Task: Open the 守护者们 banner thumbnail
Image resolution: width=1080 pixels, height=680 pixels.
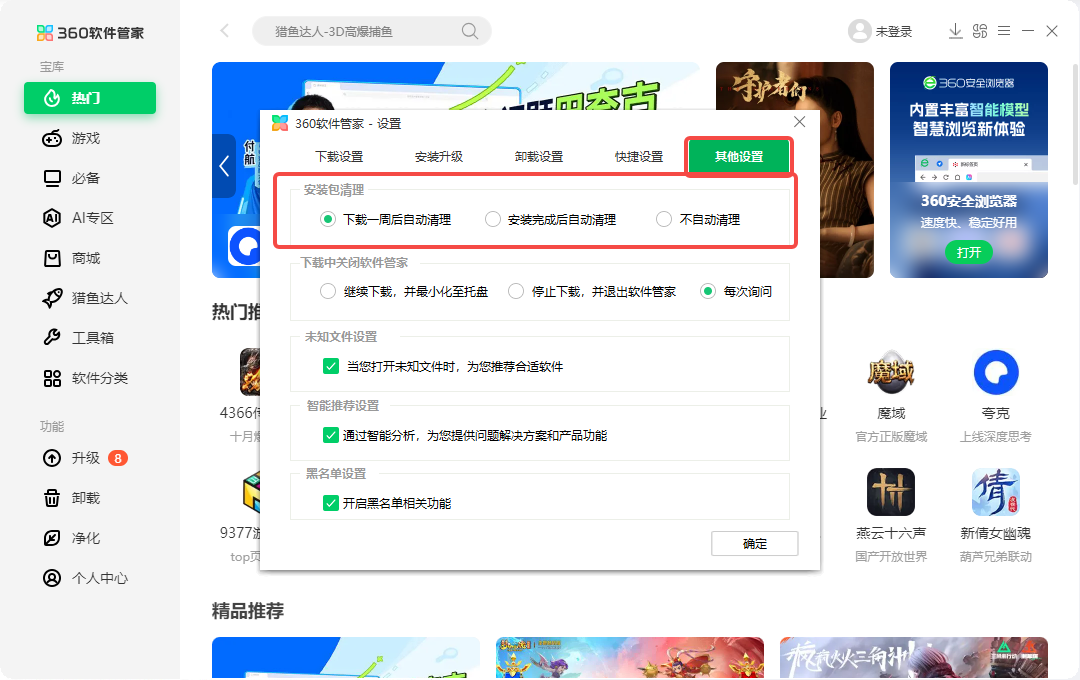Action: (x=795, y=170)
